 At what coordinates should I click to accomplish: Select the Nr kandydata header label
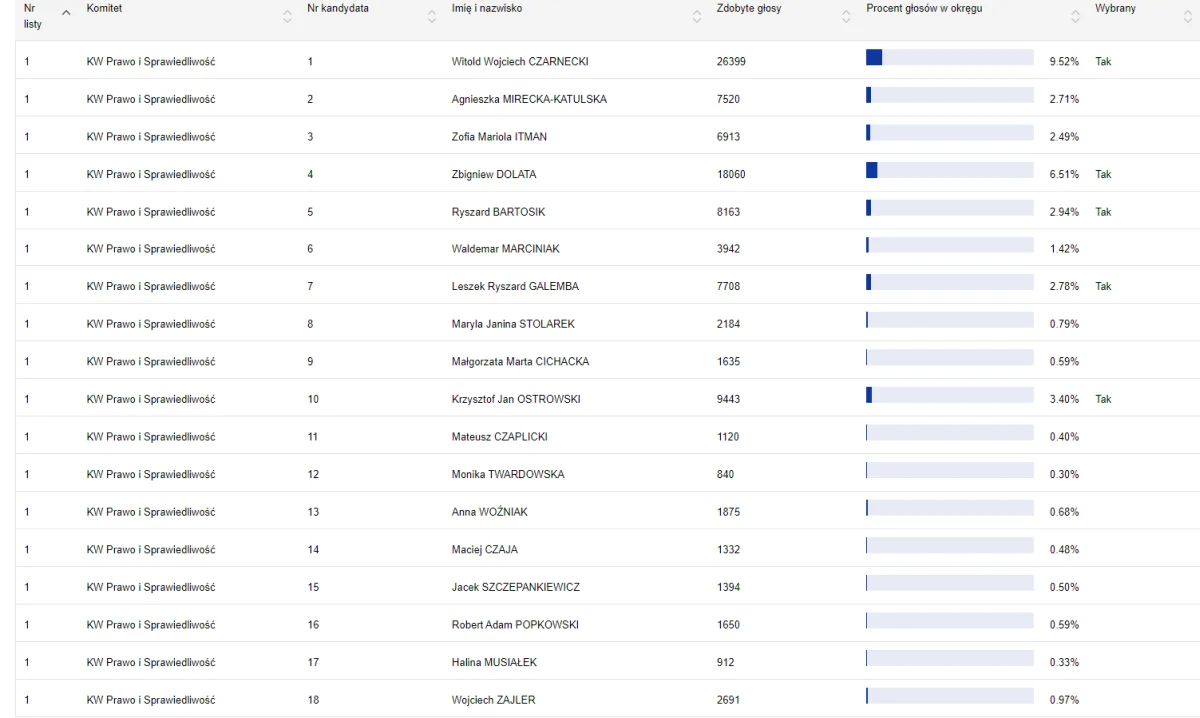pyautogui.click(x=338, y=9)
